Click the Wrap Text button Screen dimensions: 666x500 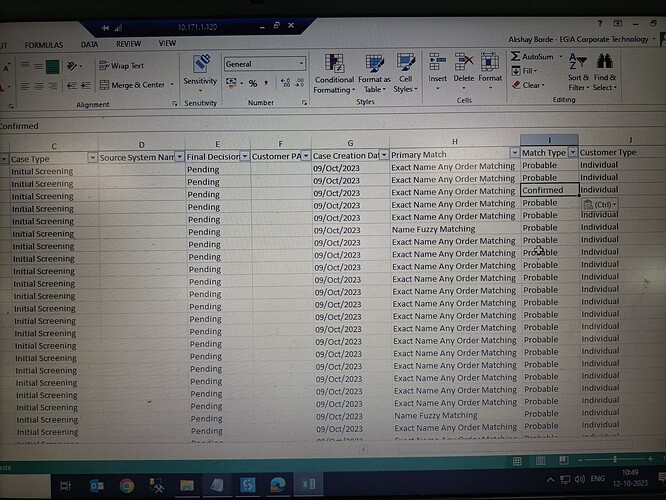click(x=121, y=66)
